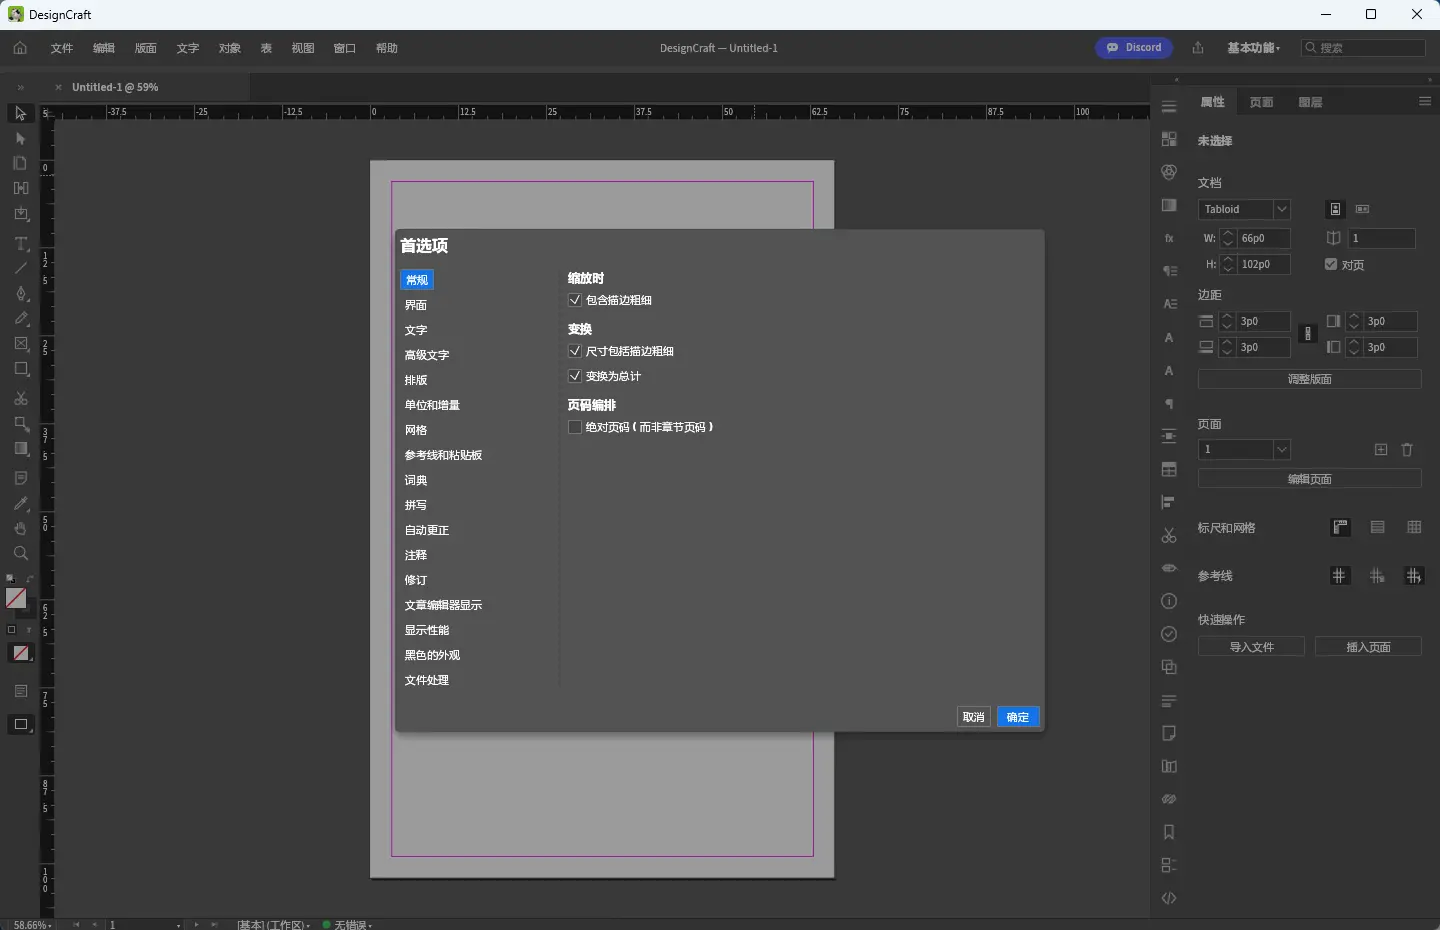Delete page with the trash icon
Image resolution: width=1440 pixels, height=930 pixels.
1407,450
